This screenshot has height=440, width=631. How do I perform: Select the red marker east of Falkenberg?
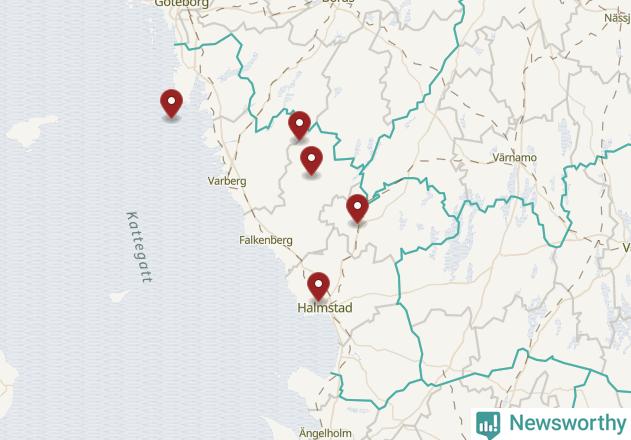[357, 209]
